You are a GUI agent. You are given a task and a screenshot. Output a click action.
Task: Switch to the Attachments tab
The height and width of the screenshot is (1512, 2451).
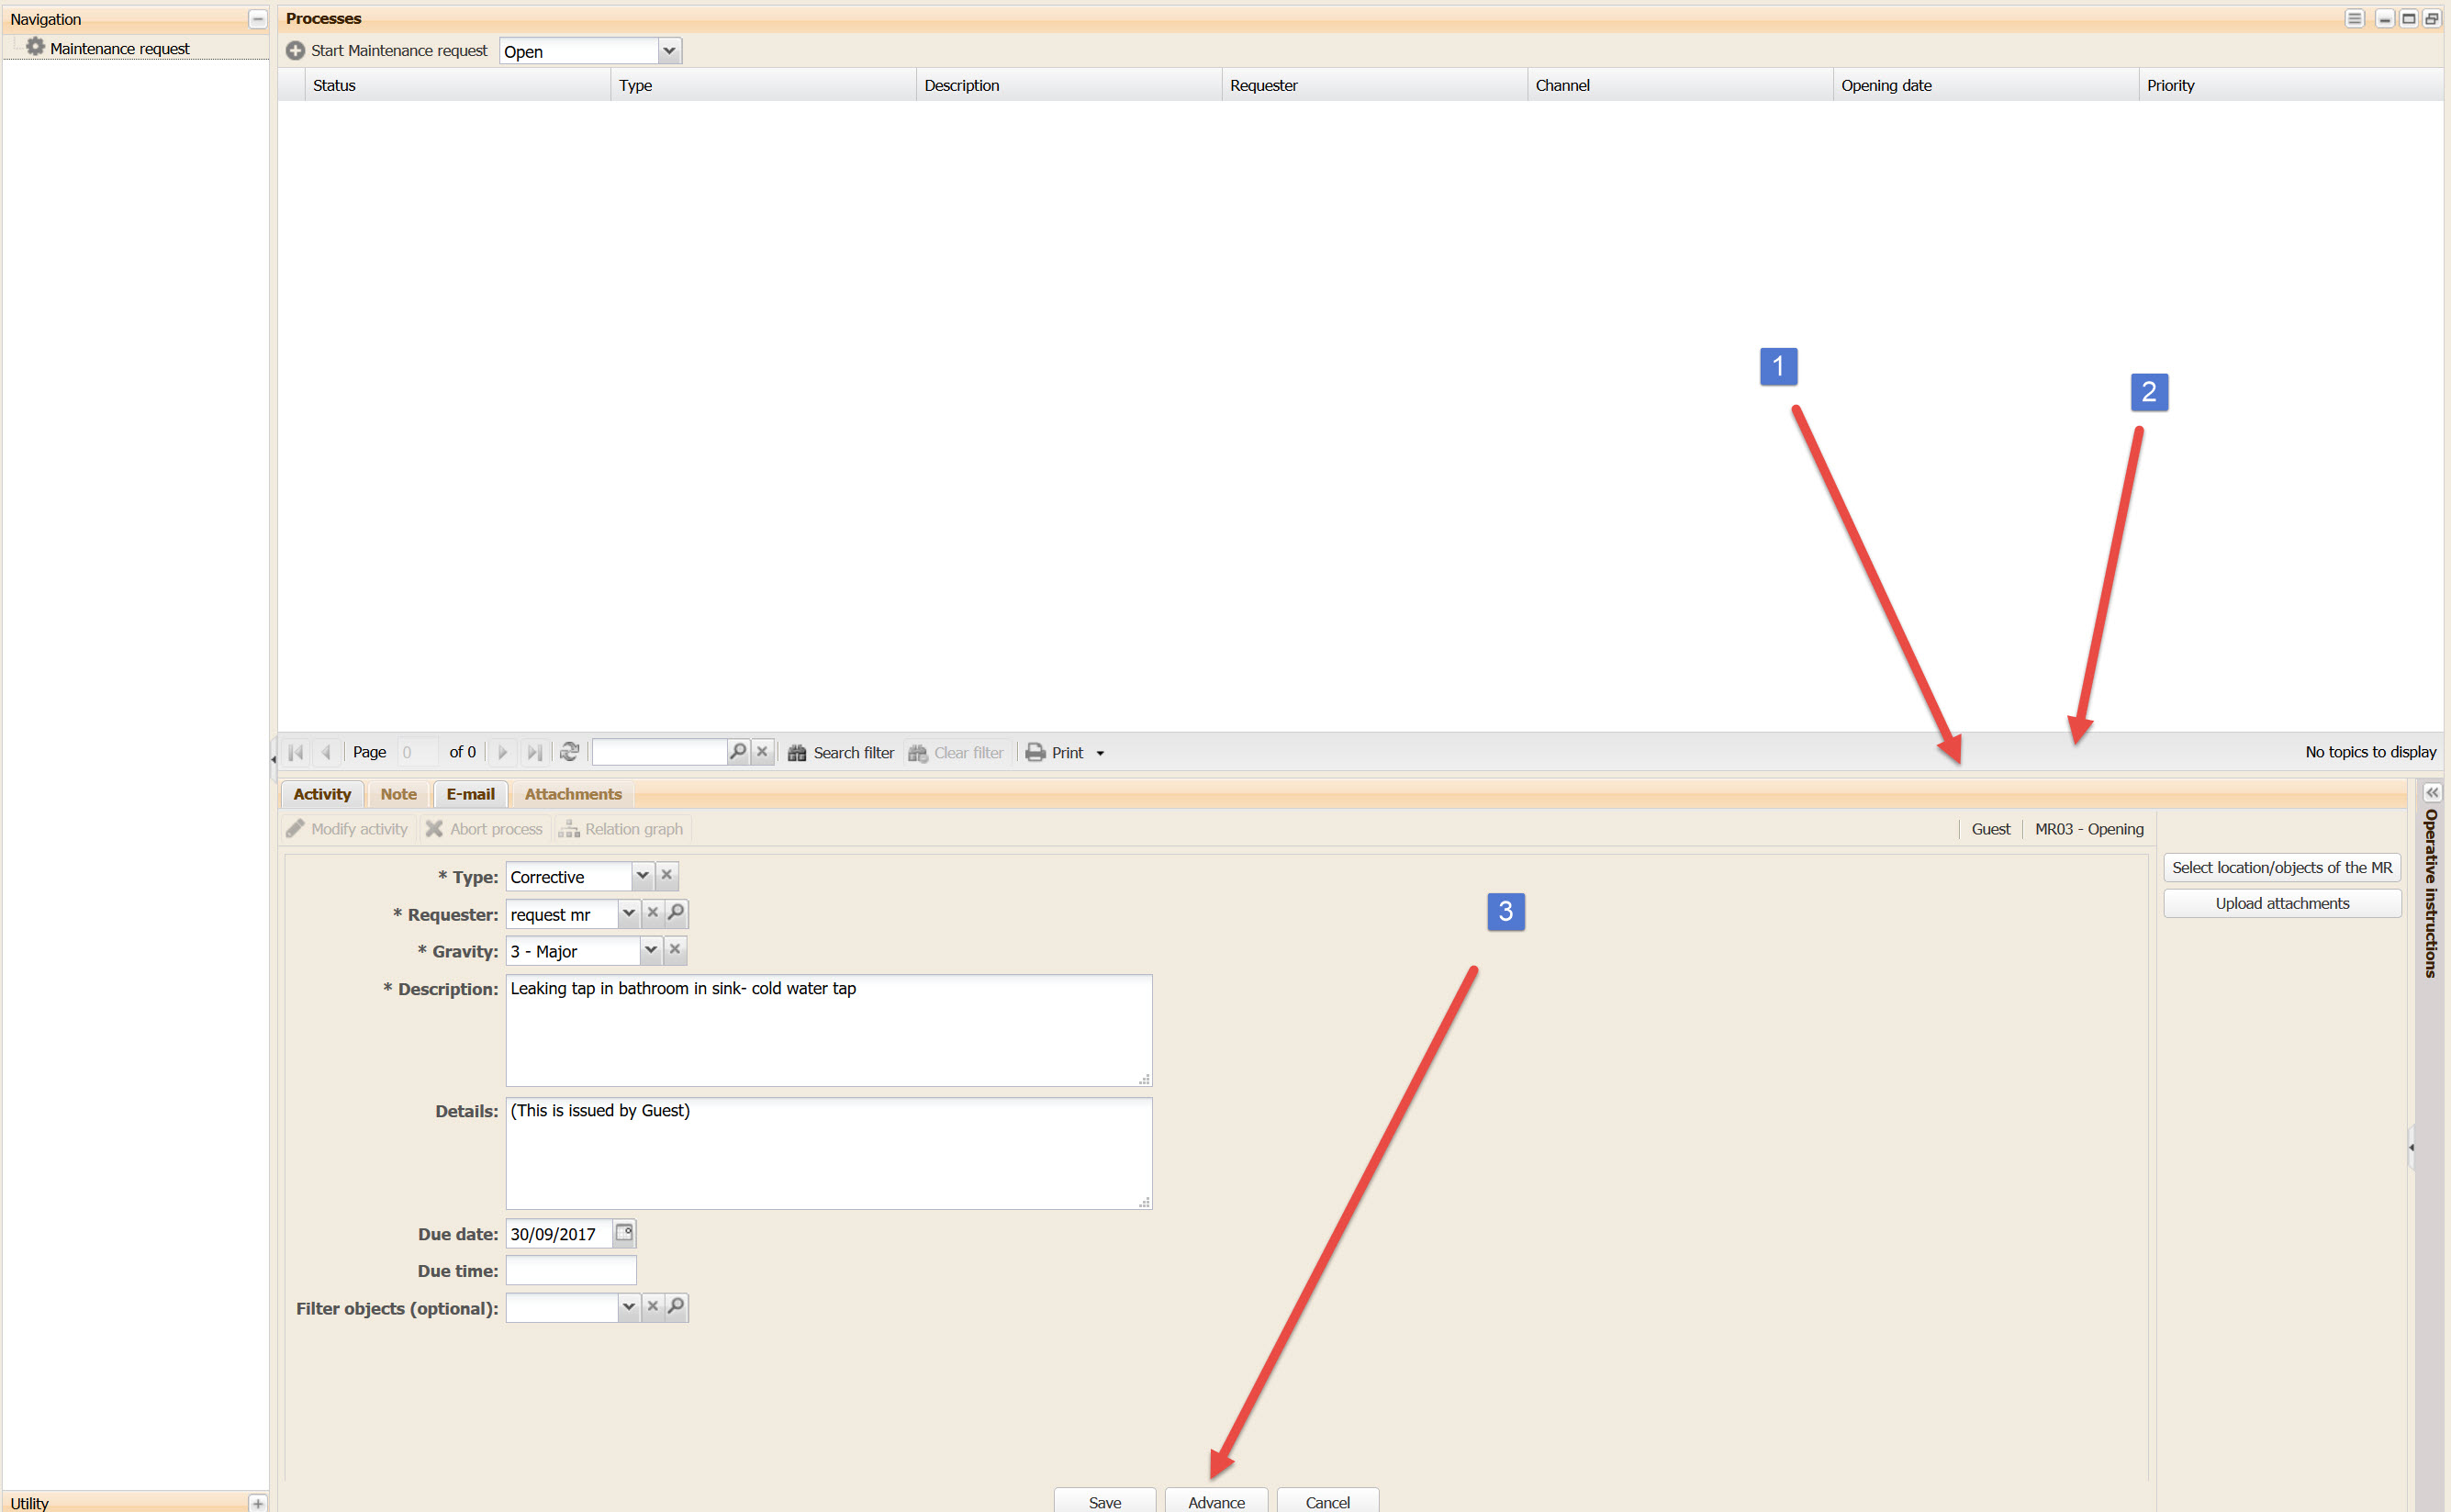[572, 794]
